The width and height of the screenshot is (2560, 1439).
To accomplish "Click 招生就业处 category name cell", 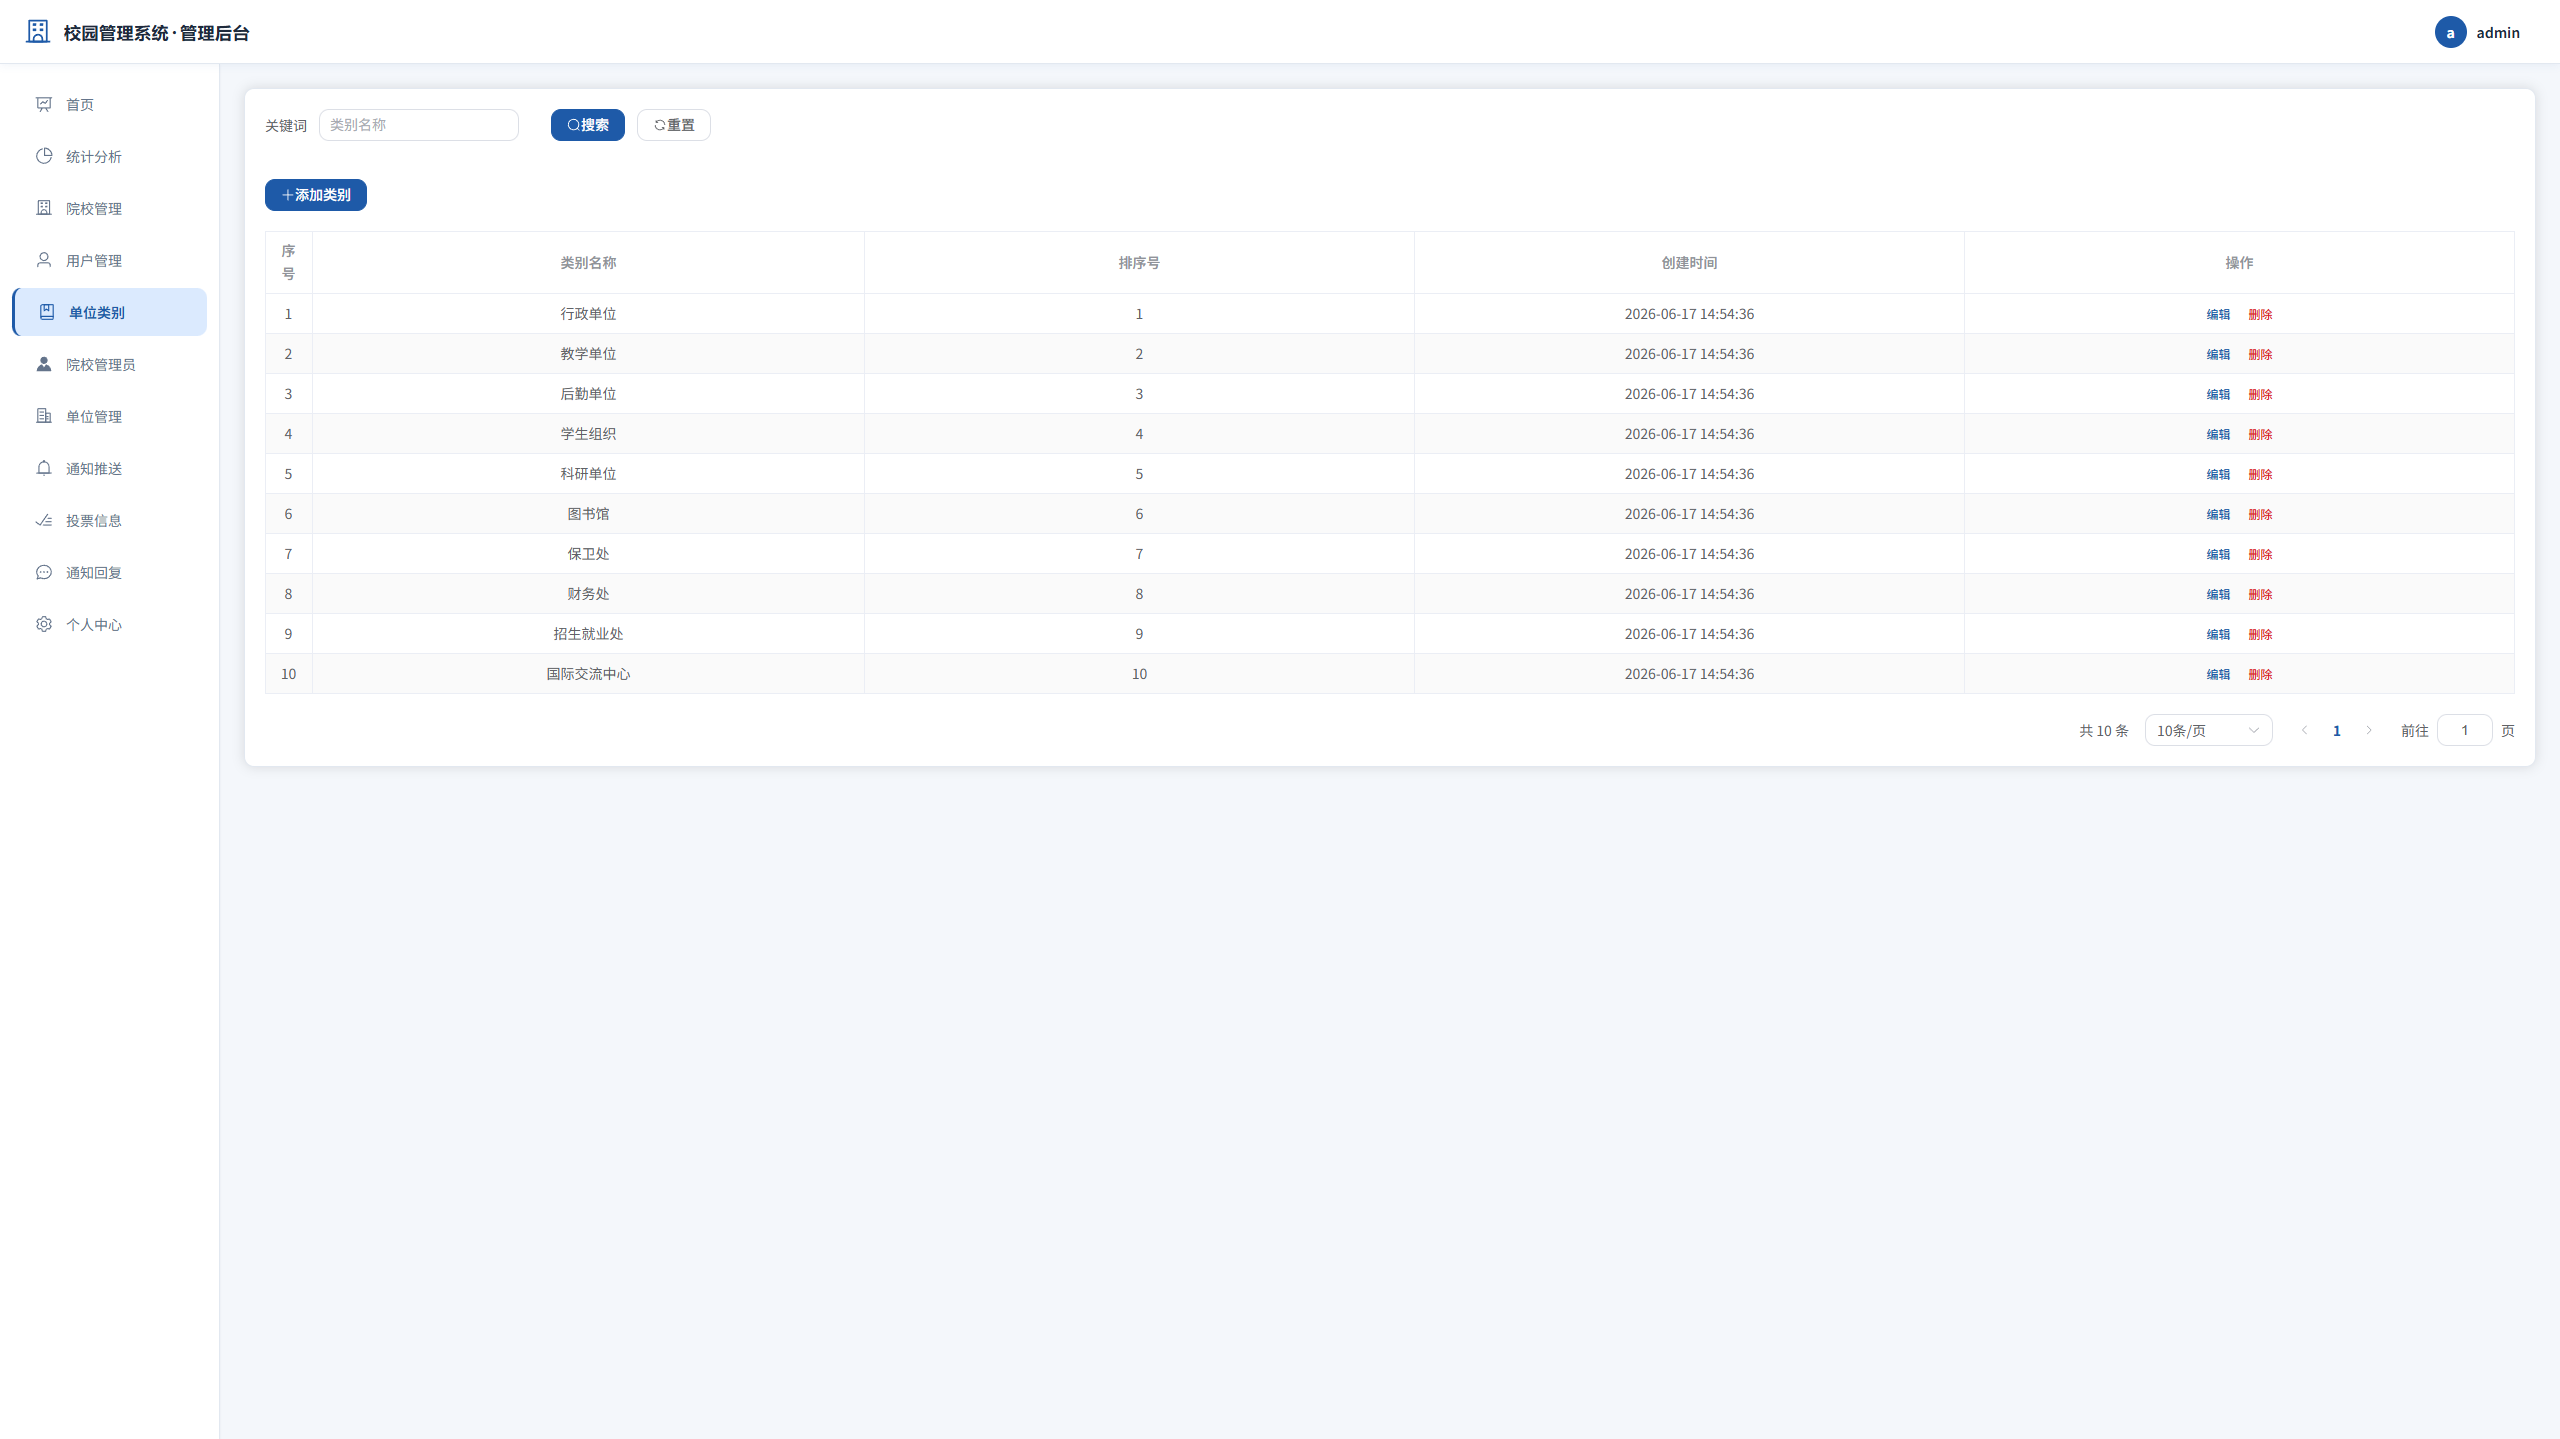I will 588,634.
